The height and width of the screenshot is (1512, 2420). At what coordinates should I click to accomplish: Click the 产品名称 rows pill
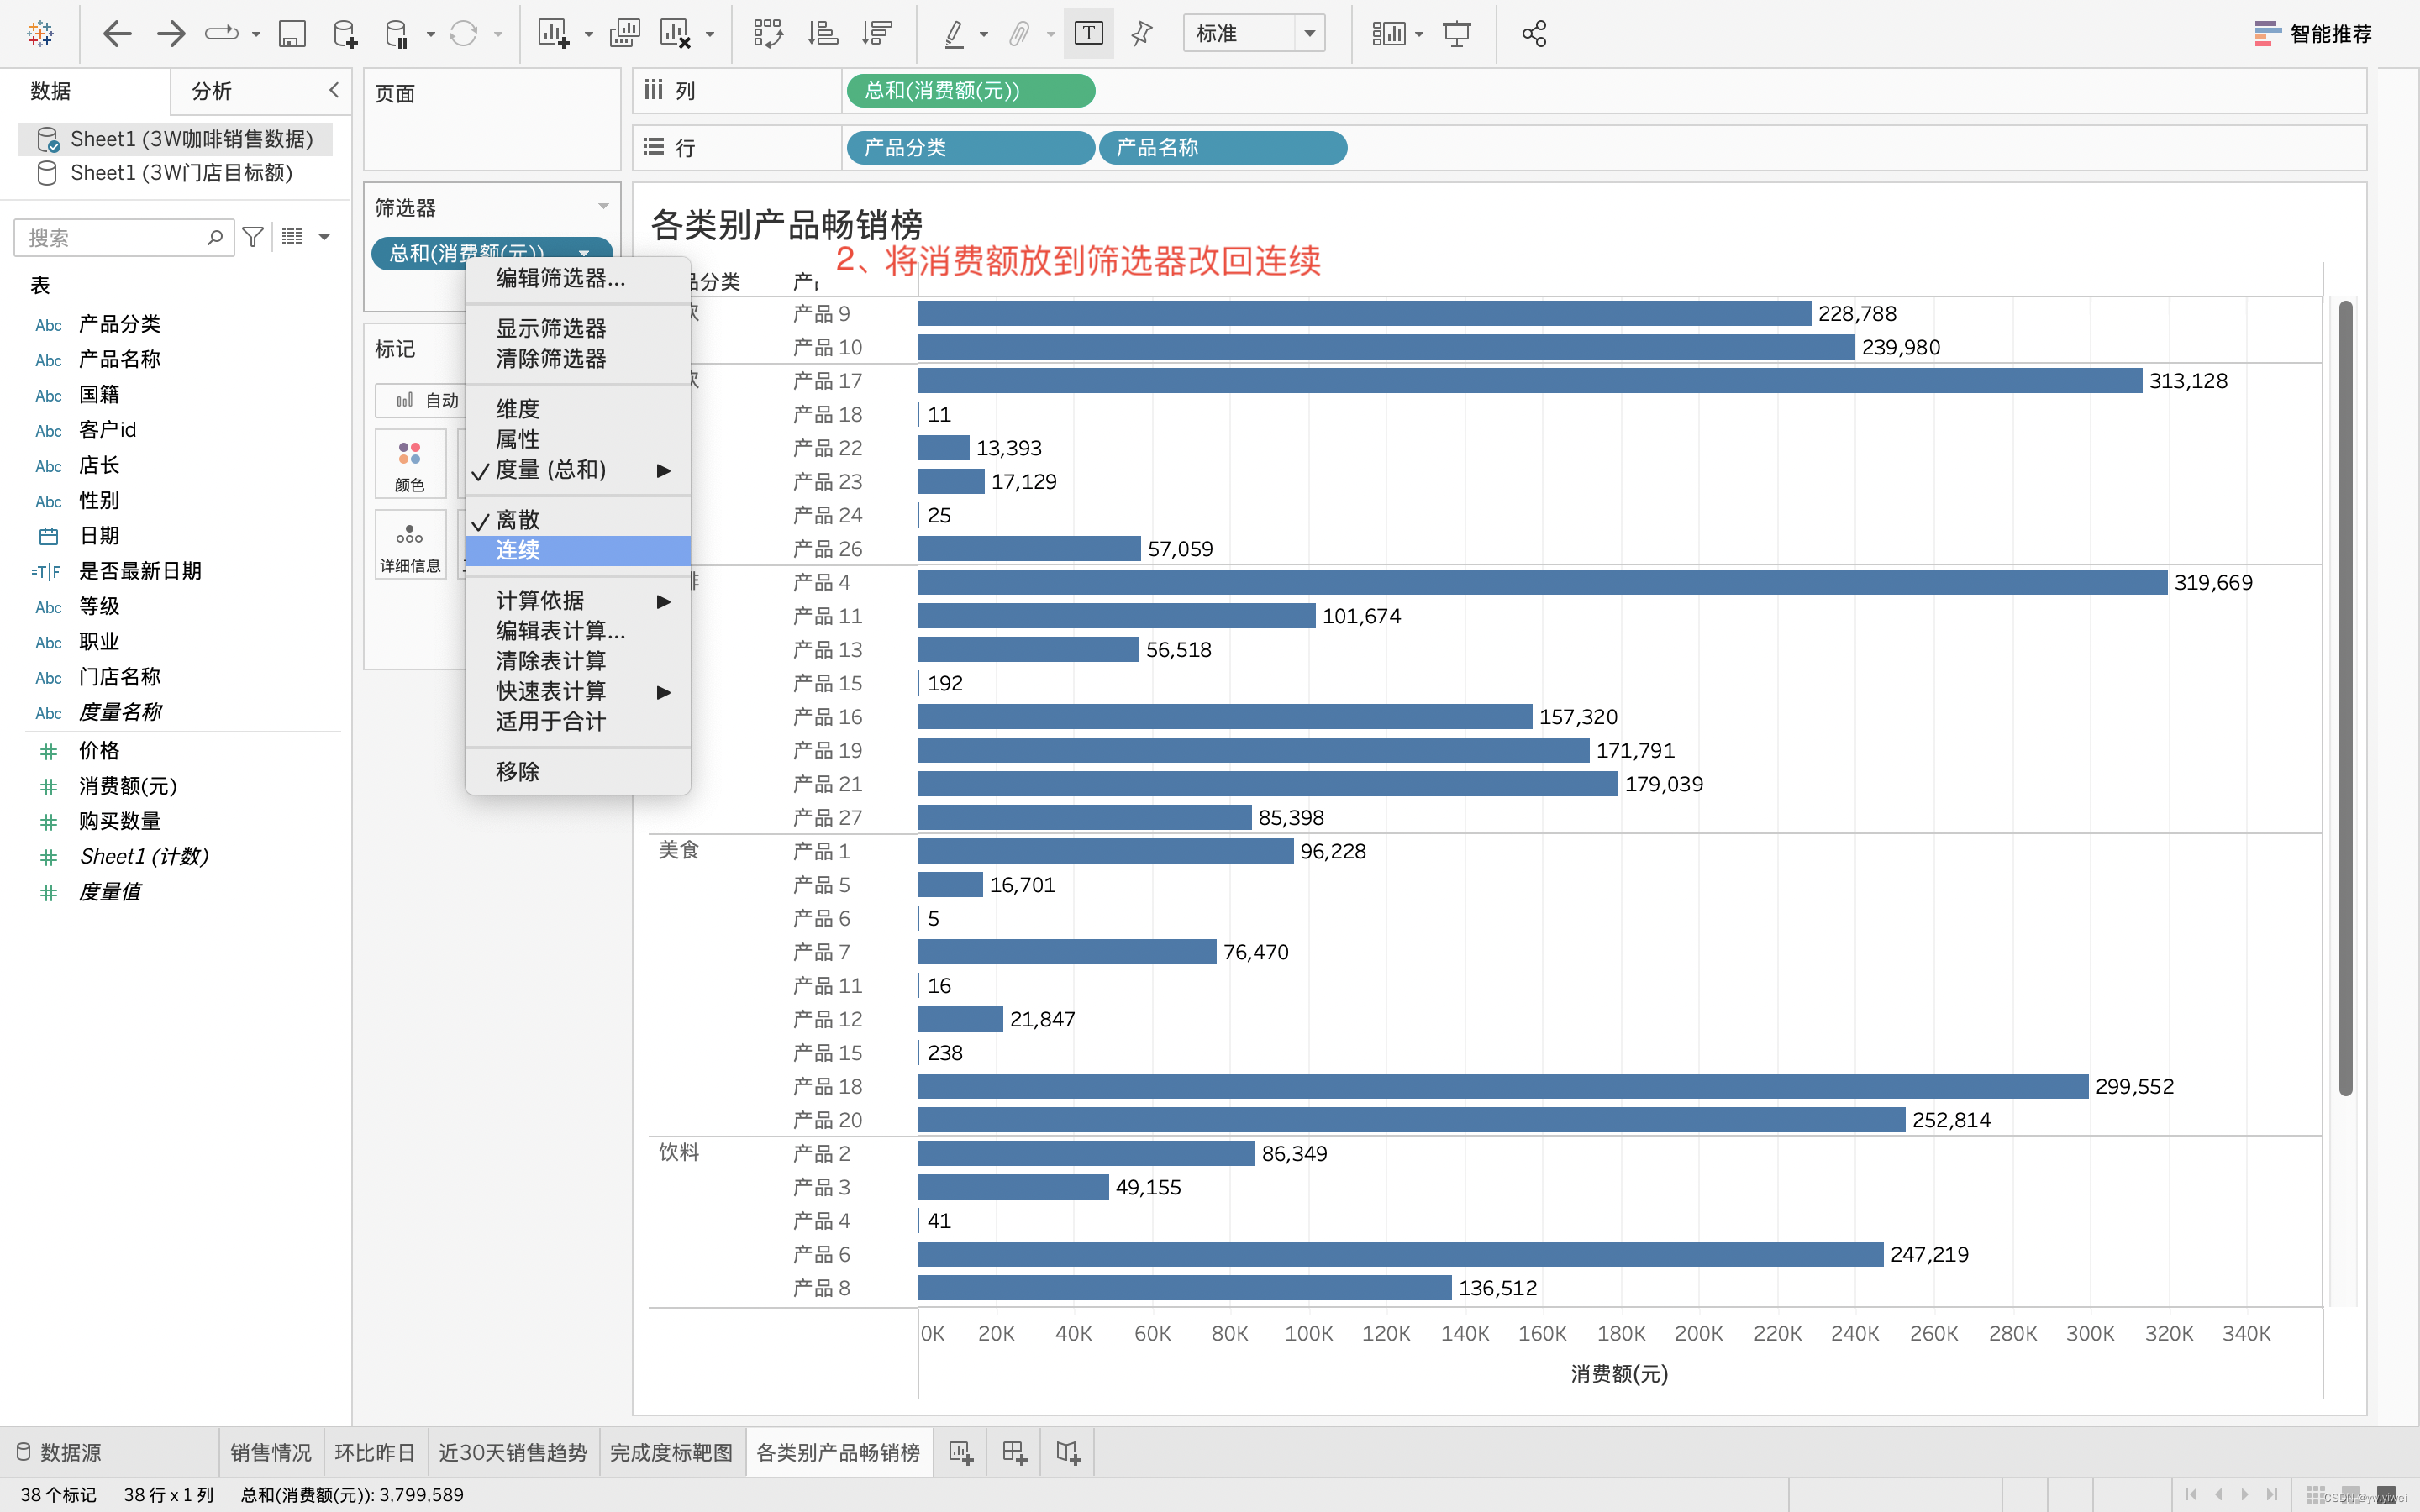point(1223,148)
